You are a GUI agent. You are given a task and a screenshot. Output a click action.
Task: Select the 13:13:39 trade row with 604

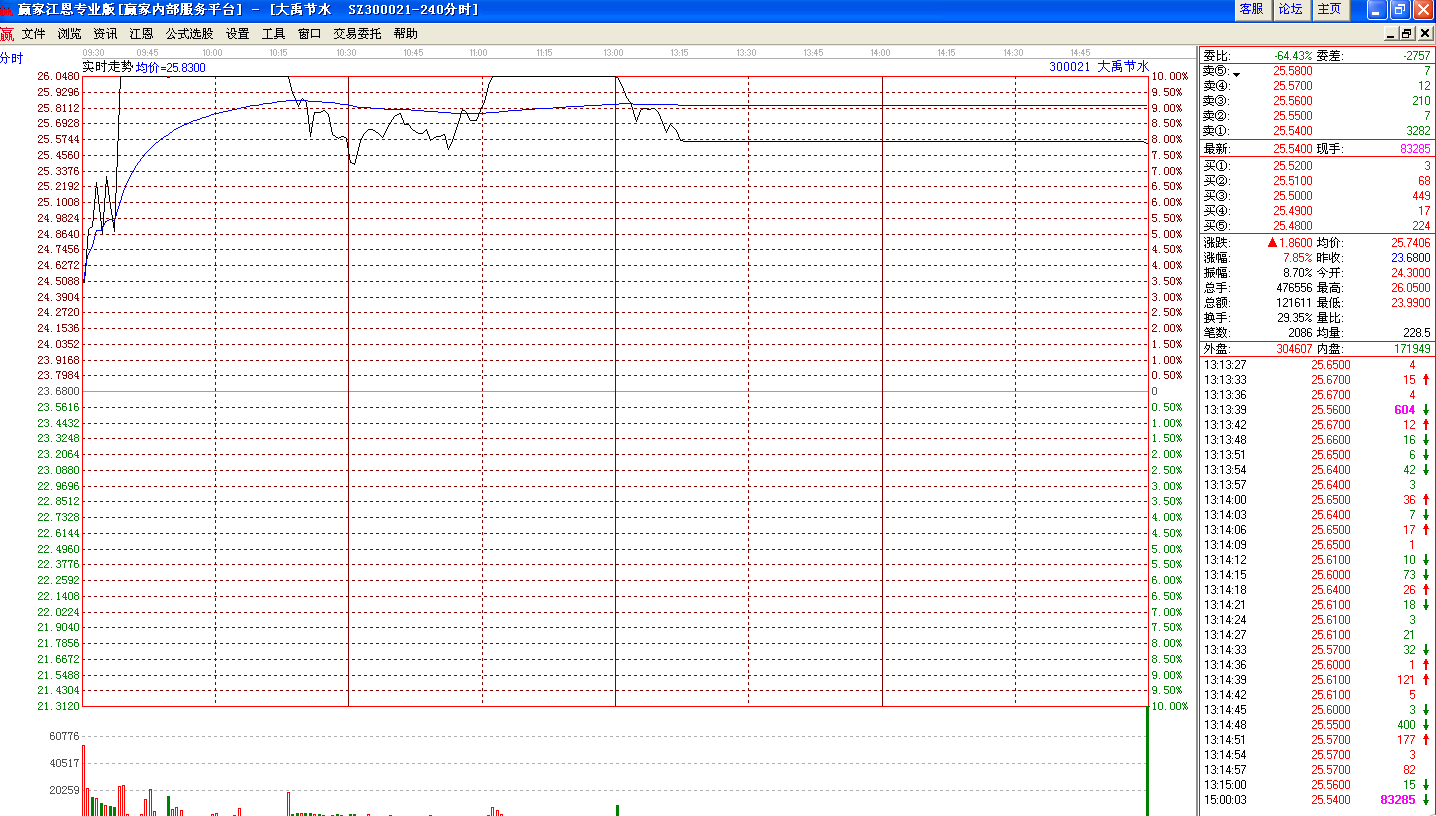pos(1317,410)
